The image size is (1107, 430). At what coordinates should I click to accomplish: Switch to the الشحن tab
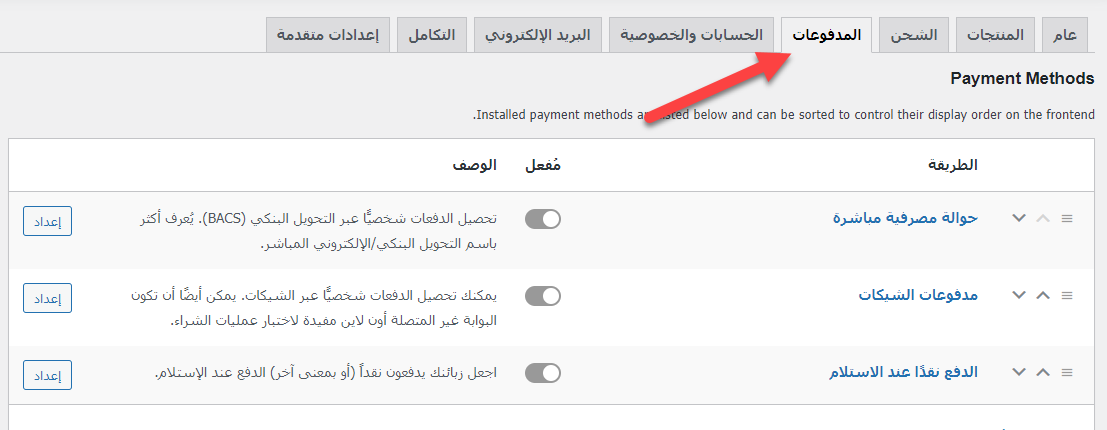click(914, 35)
